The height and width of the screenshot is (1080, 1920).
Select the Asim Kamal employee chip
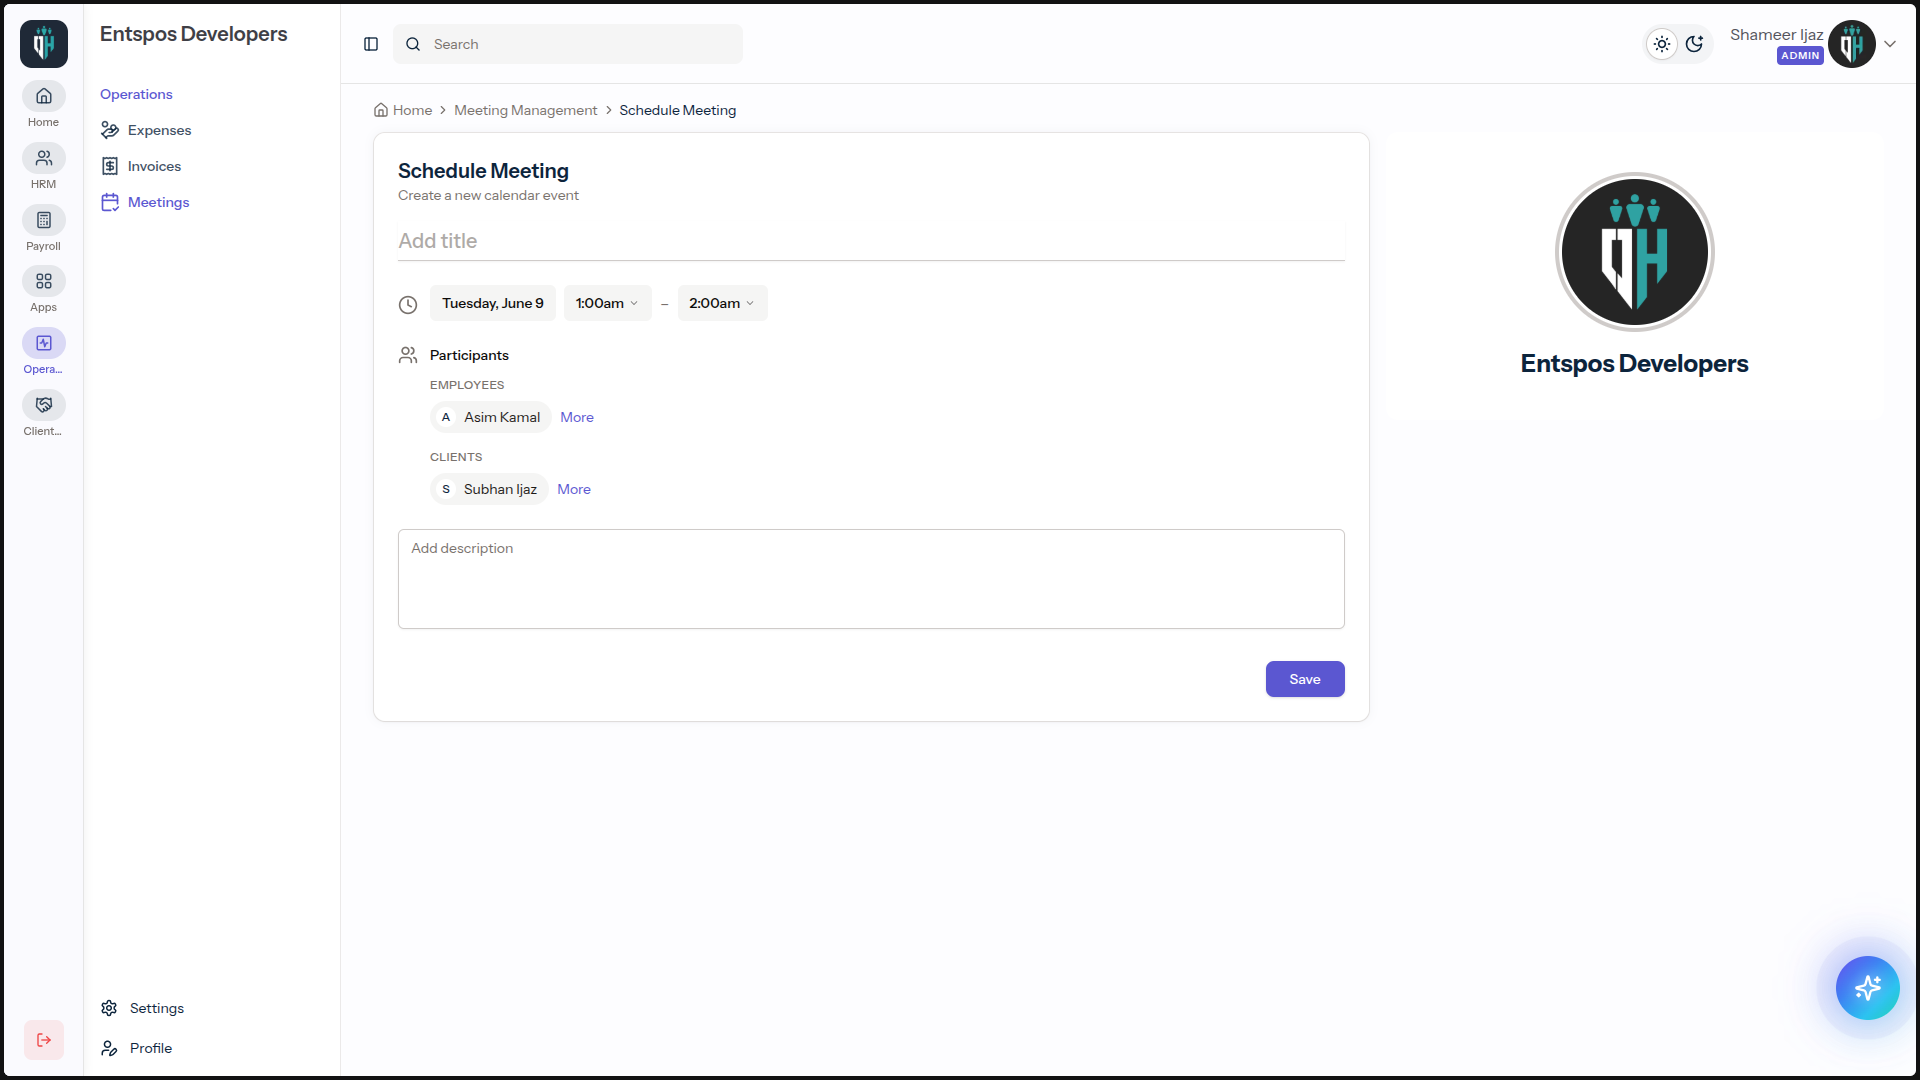(x=490, y=417)
